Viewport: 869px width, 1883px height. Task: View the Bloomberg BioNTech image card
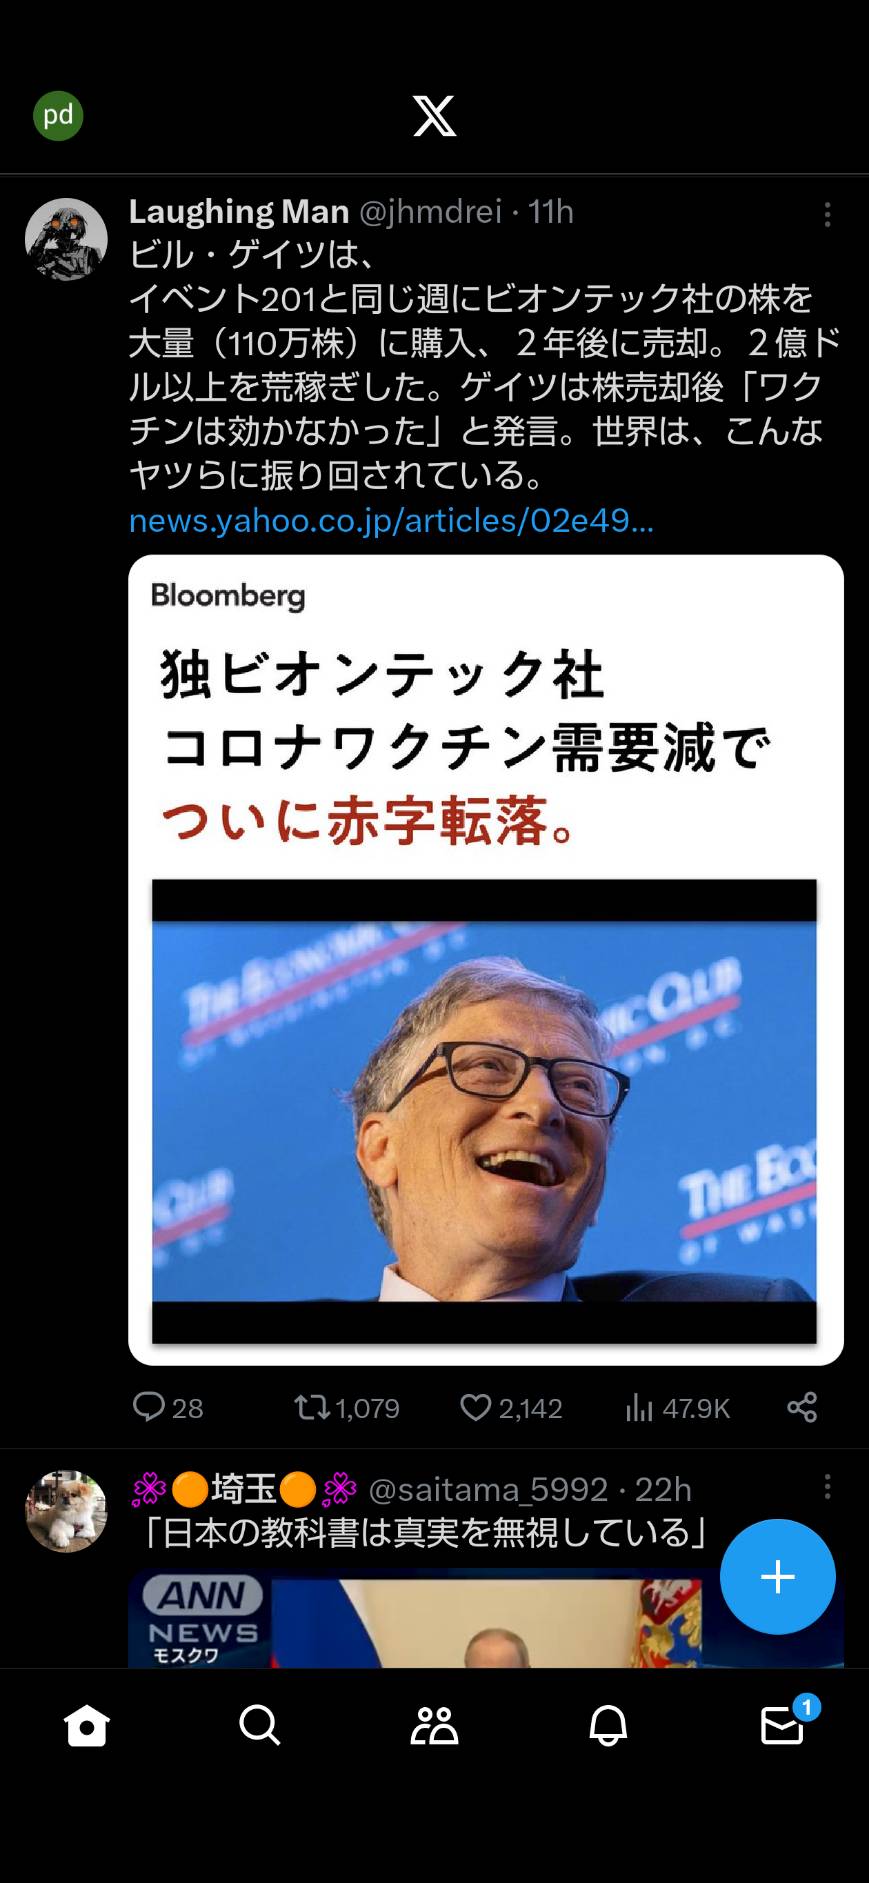[x=486, y=960]
